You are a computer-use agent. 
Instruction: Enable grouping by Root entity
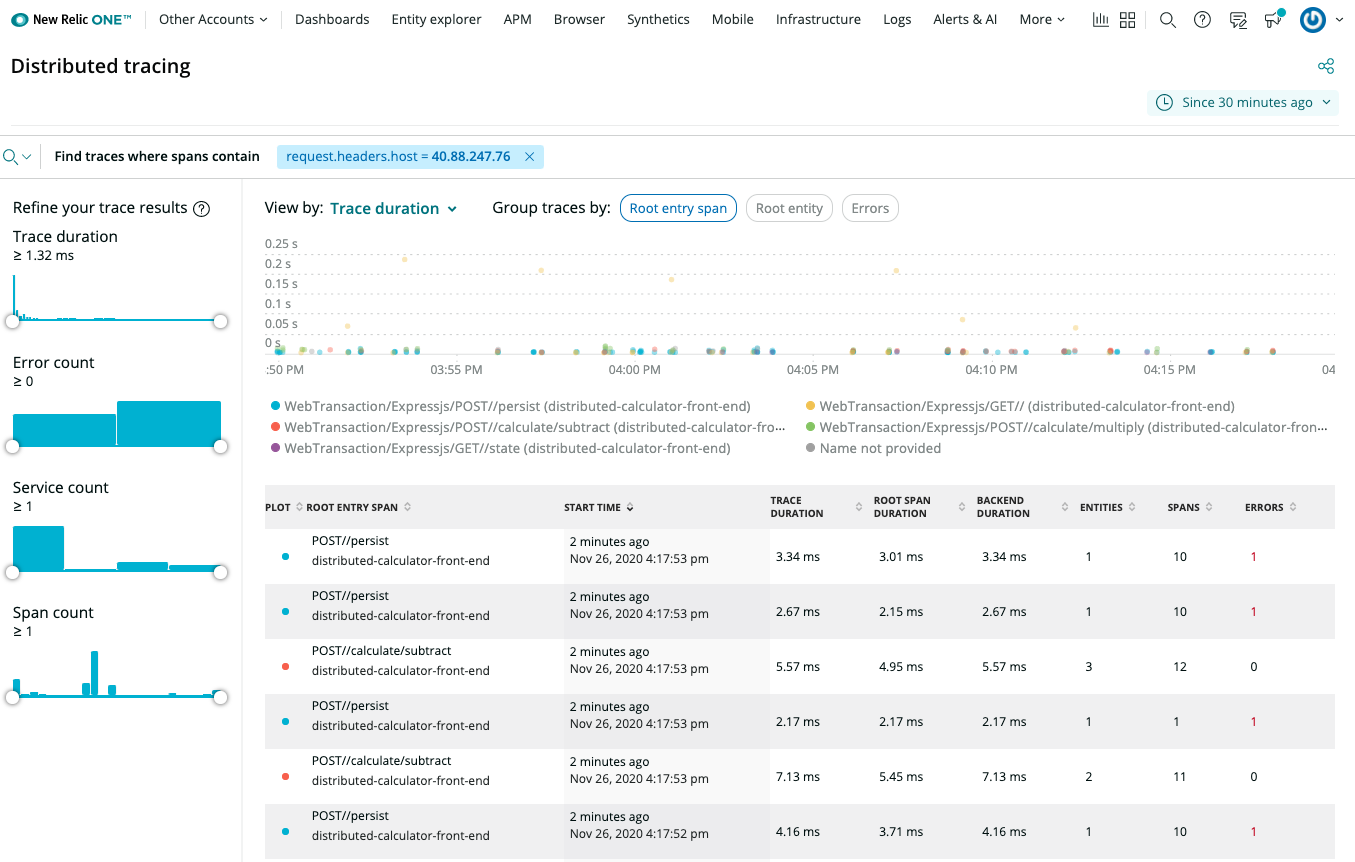[x=789, y=208]
